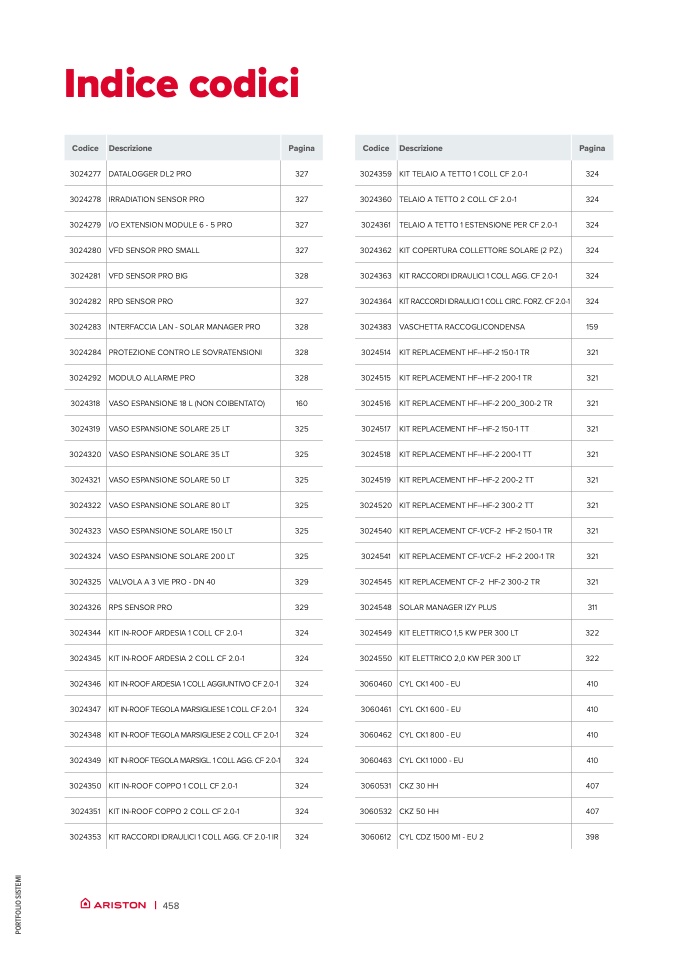Open page 327 for IRRADIATION SENSOR PRO

[302, 199]
